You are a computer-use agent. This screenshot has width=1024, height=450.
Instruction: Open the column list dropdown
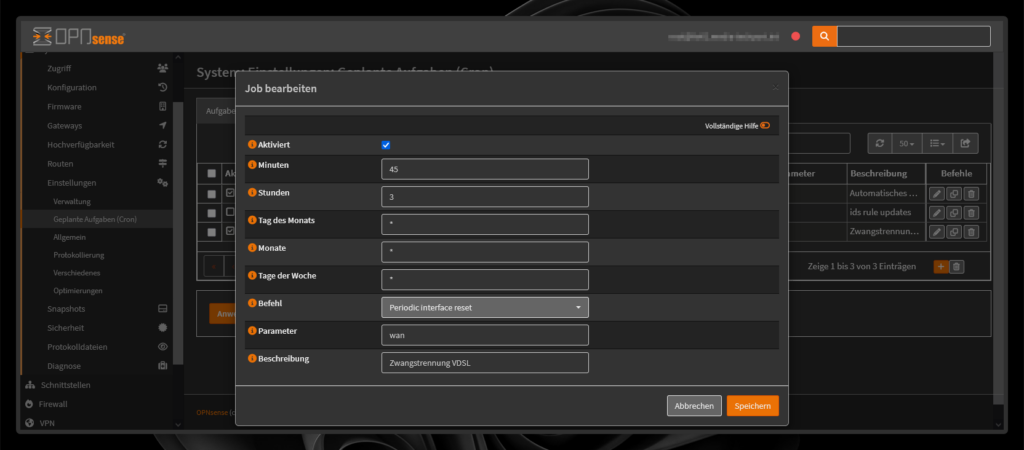tap(936, 144)
